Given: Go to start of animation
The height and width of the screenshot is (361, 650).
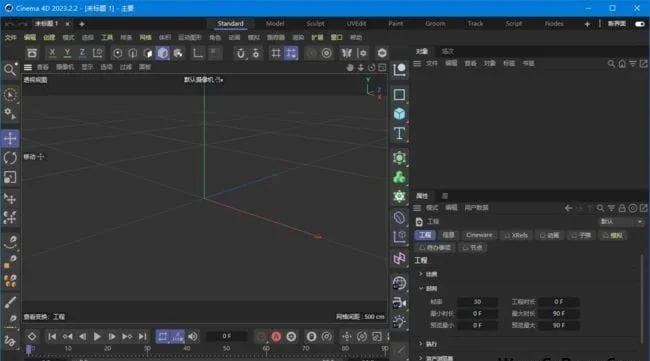Looking at the screenshot, I should [x=52, y=337].
